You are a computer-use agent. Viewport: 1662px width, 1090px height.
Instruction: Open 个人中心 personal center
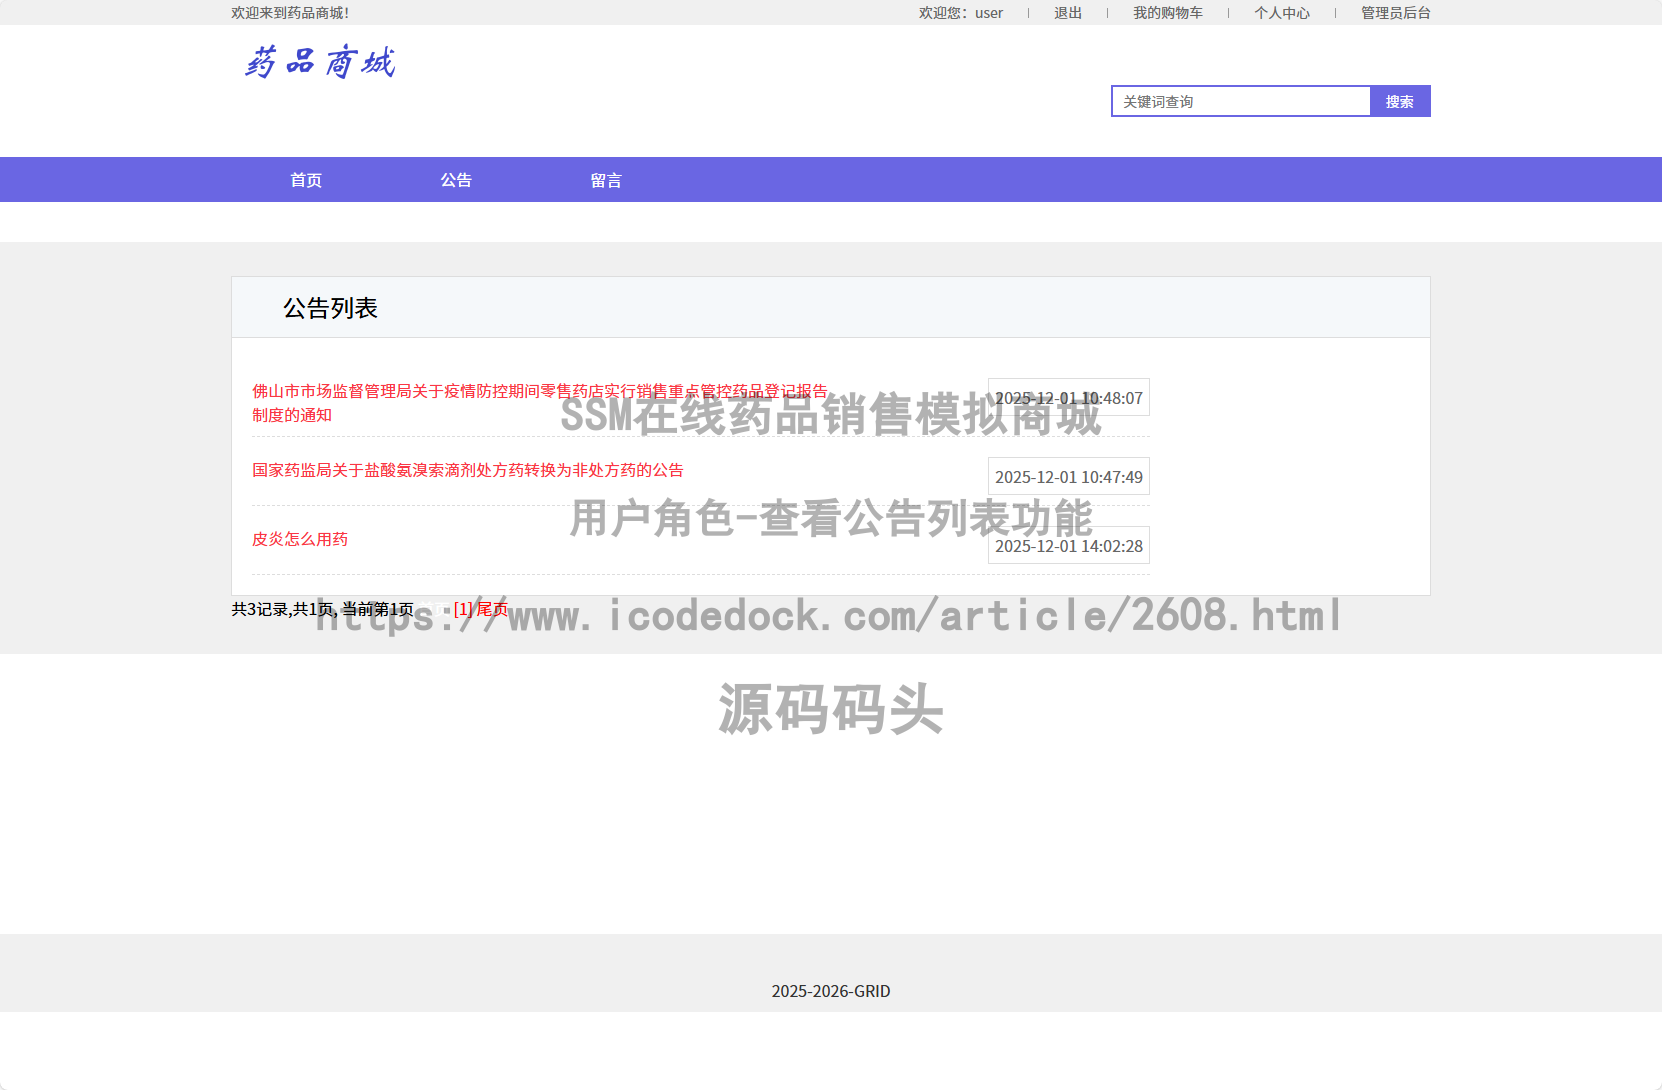pyautogui.click(x=1283, y=12)
